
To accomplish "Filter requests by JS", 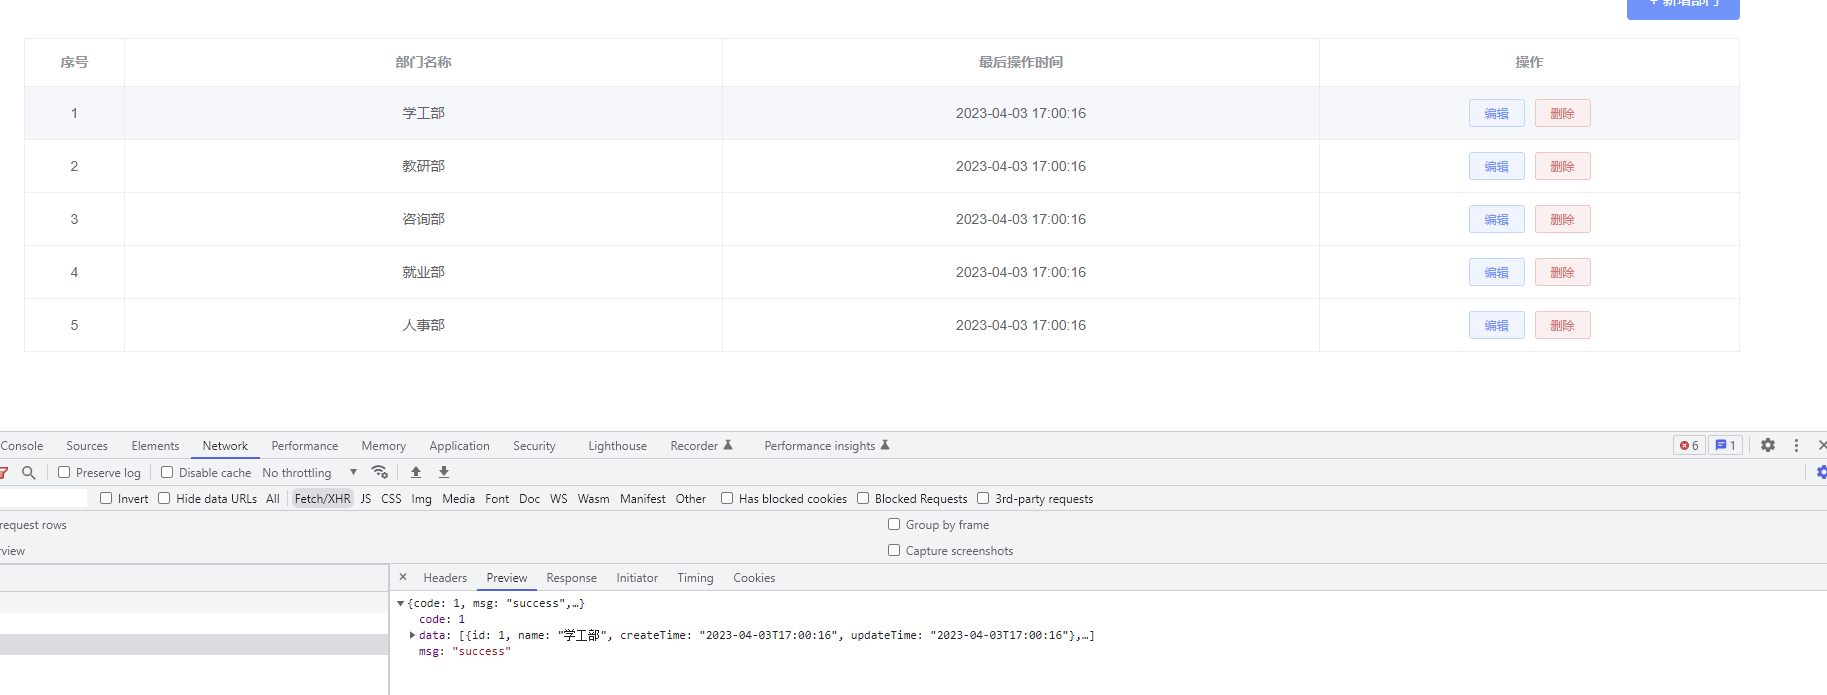I will pyautogui.click(x=366, y=499).
